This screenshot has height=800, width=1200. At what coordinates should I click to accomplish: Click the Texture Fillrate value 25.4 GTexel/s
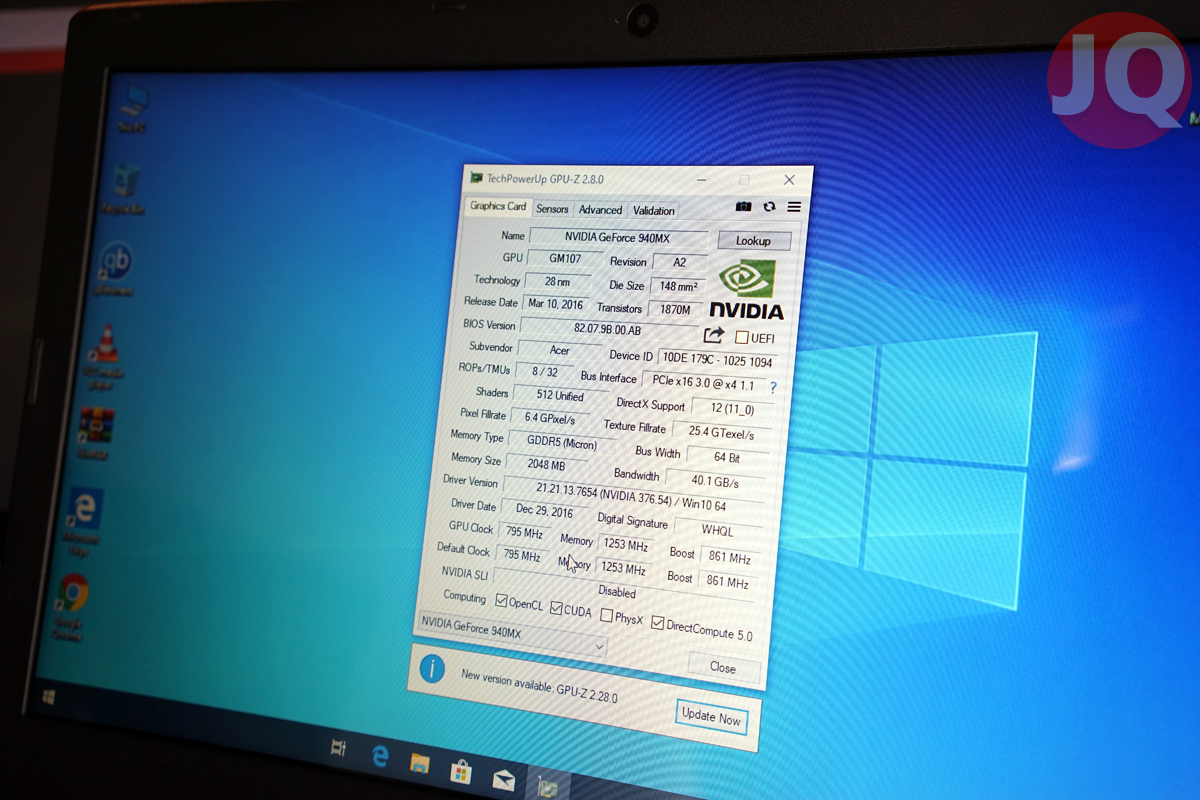coord(720,433)
